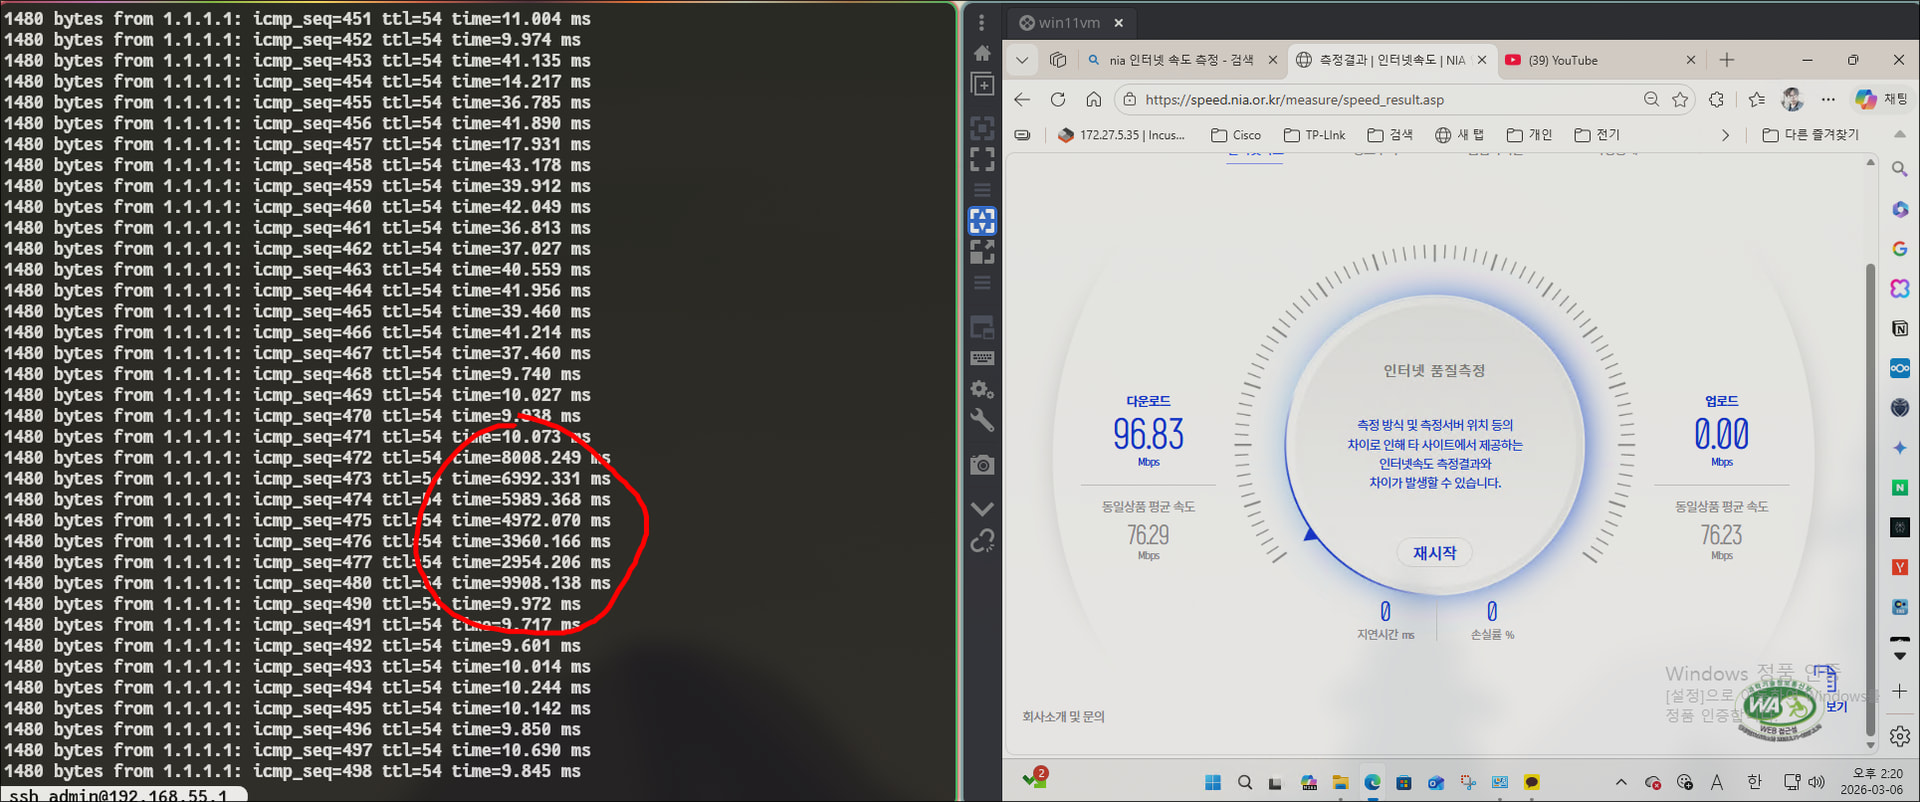Switch to the nia 인터넷 속도 측정 search tab
1920x802 pixels.
pyautogui.click(x=1180, y=60)
